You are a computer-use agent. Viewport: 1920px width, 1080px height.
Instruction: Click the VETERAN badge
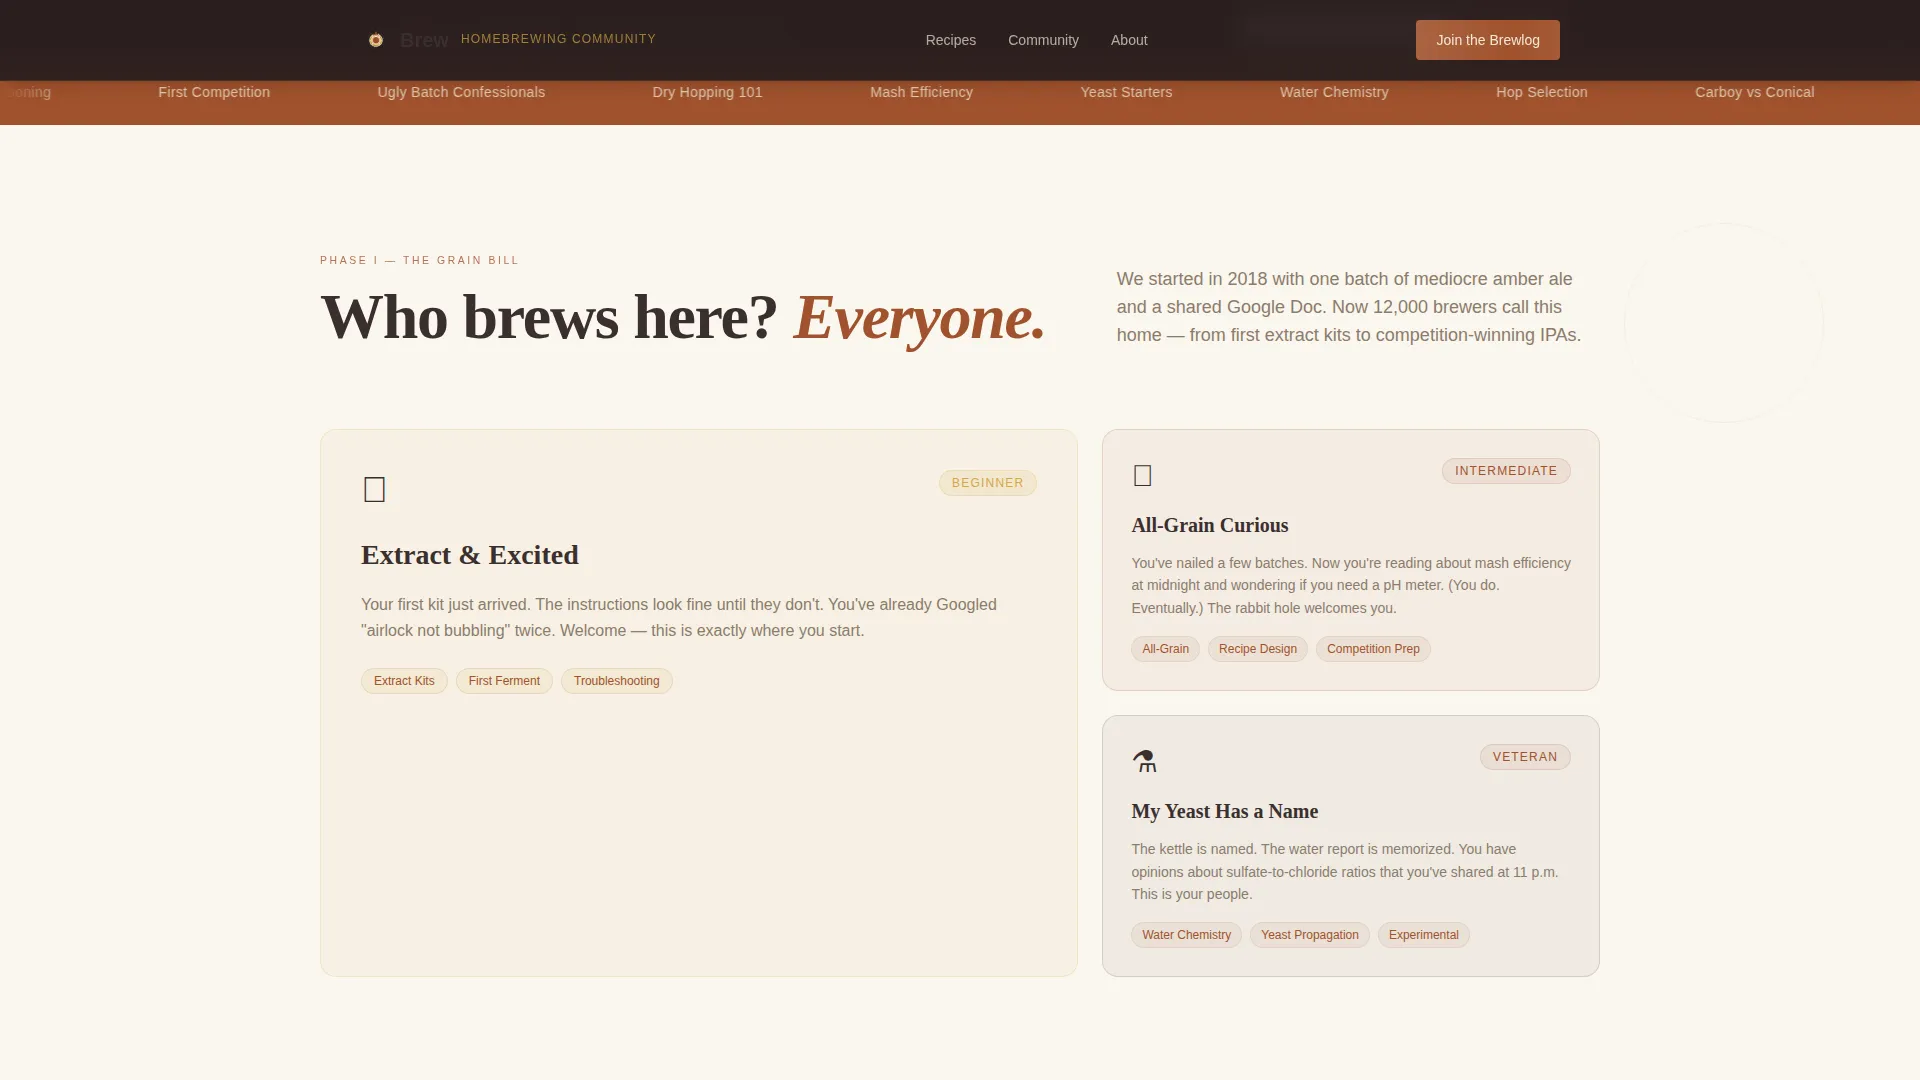point(1524,757)
